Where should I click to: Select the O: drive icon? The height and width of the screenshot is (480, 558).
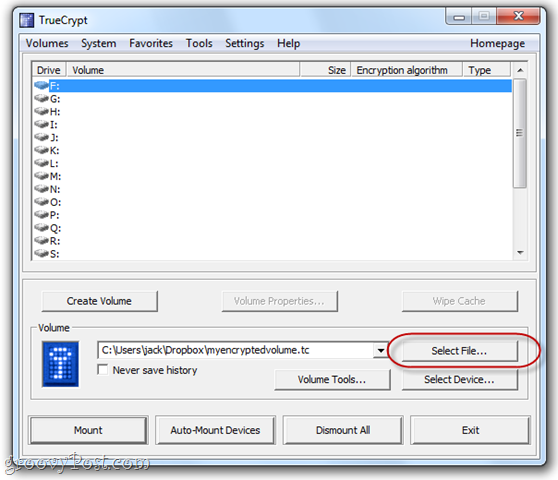pos(41,202)
